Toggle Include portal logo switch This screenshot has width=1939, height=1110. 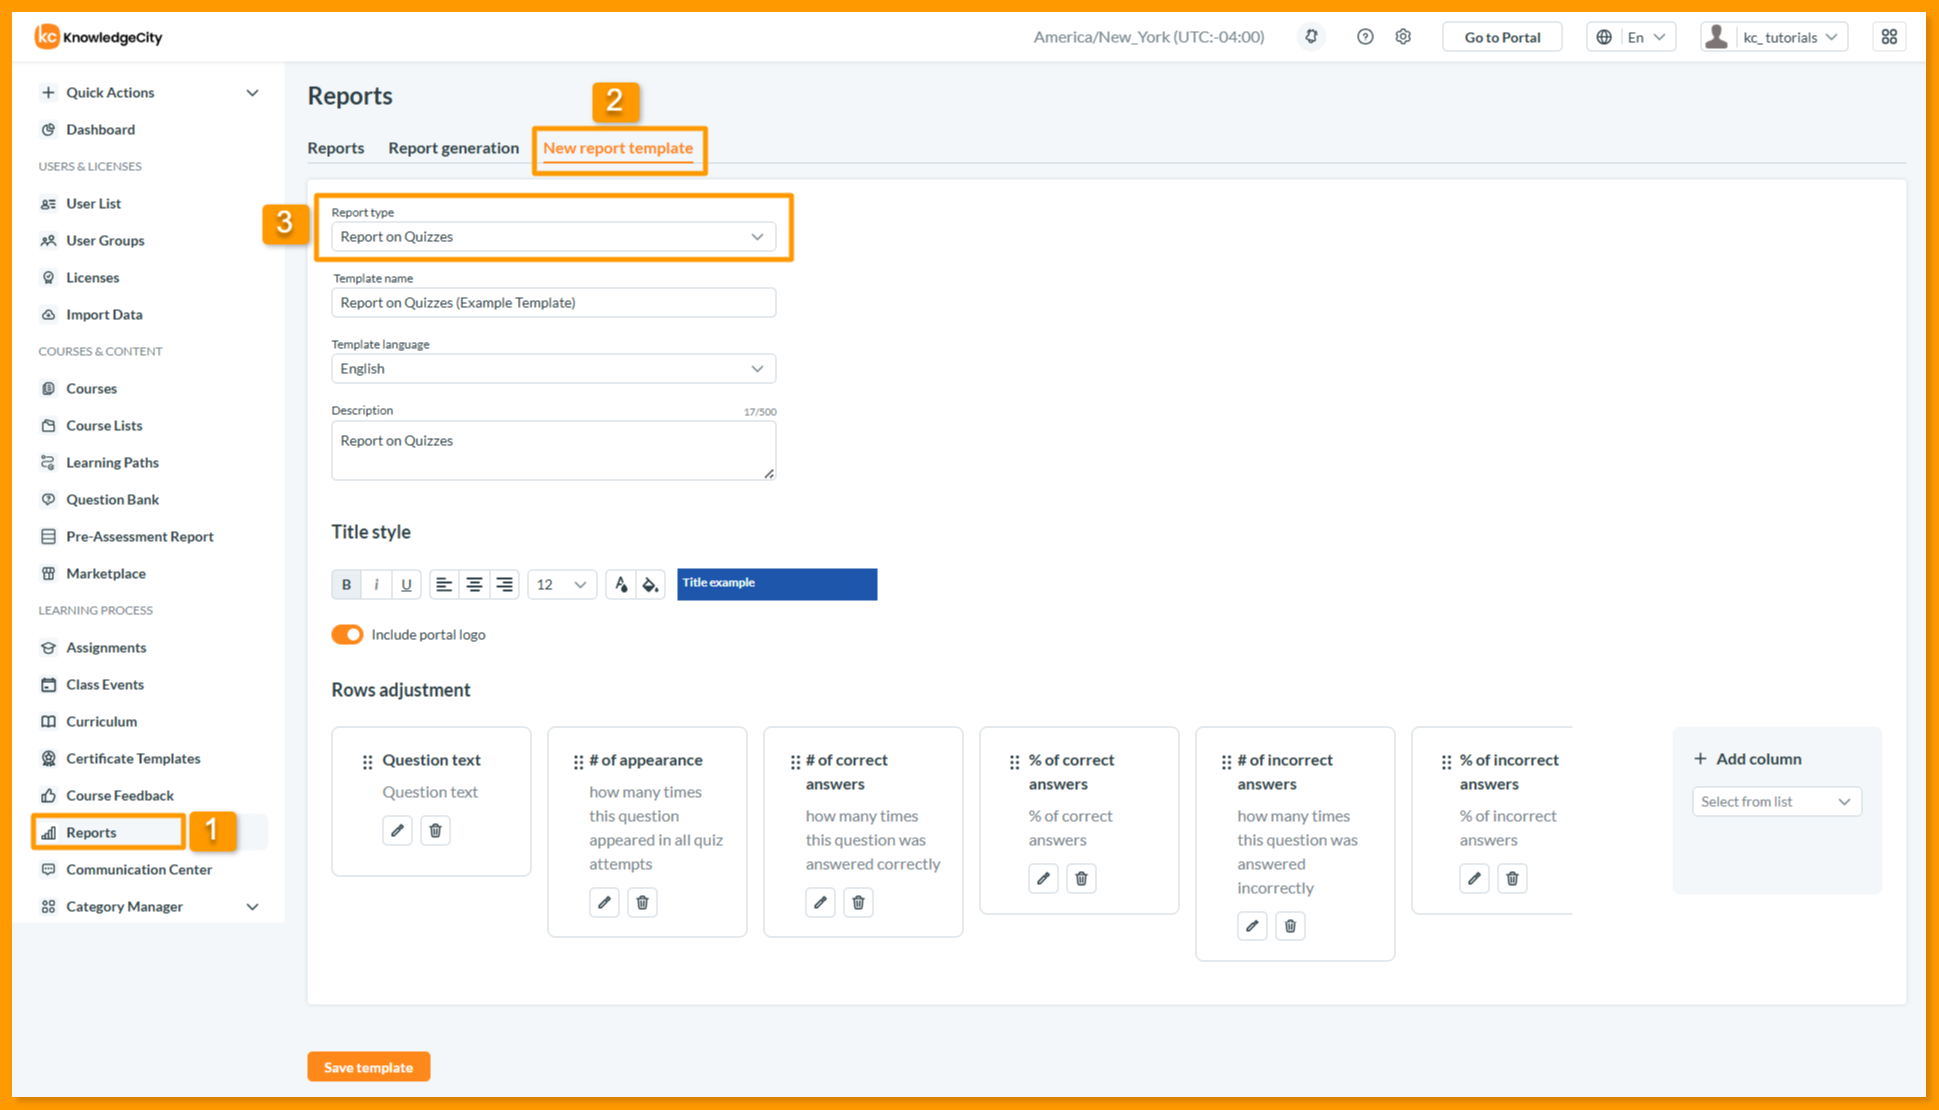pos(347,635)
